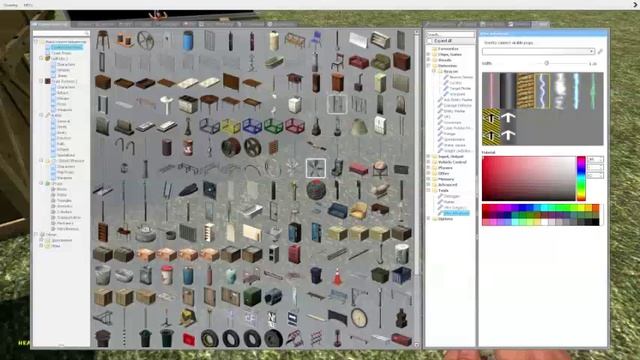Open the presets dropdown in Wire Advanced
The height and width of the screenshot is (360, 640).
[538, 51]
